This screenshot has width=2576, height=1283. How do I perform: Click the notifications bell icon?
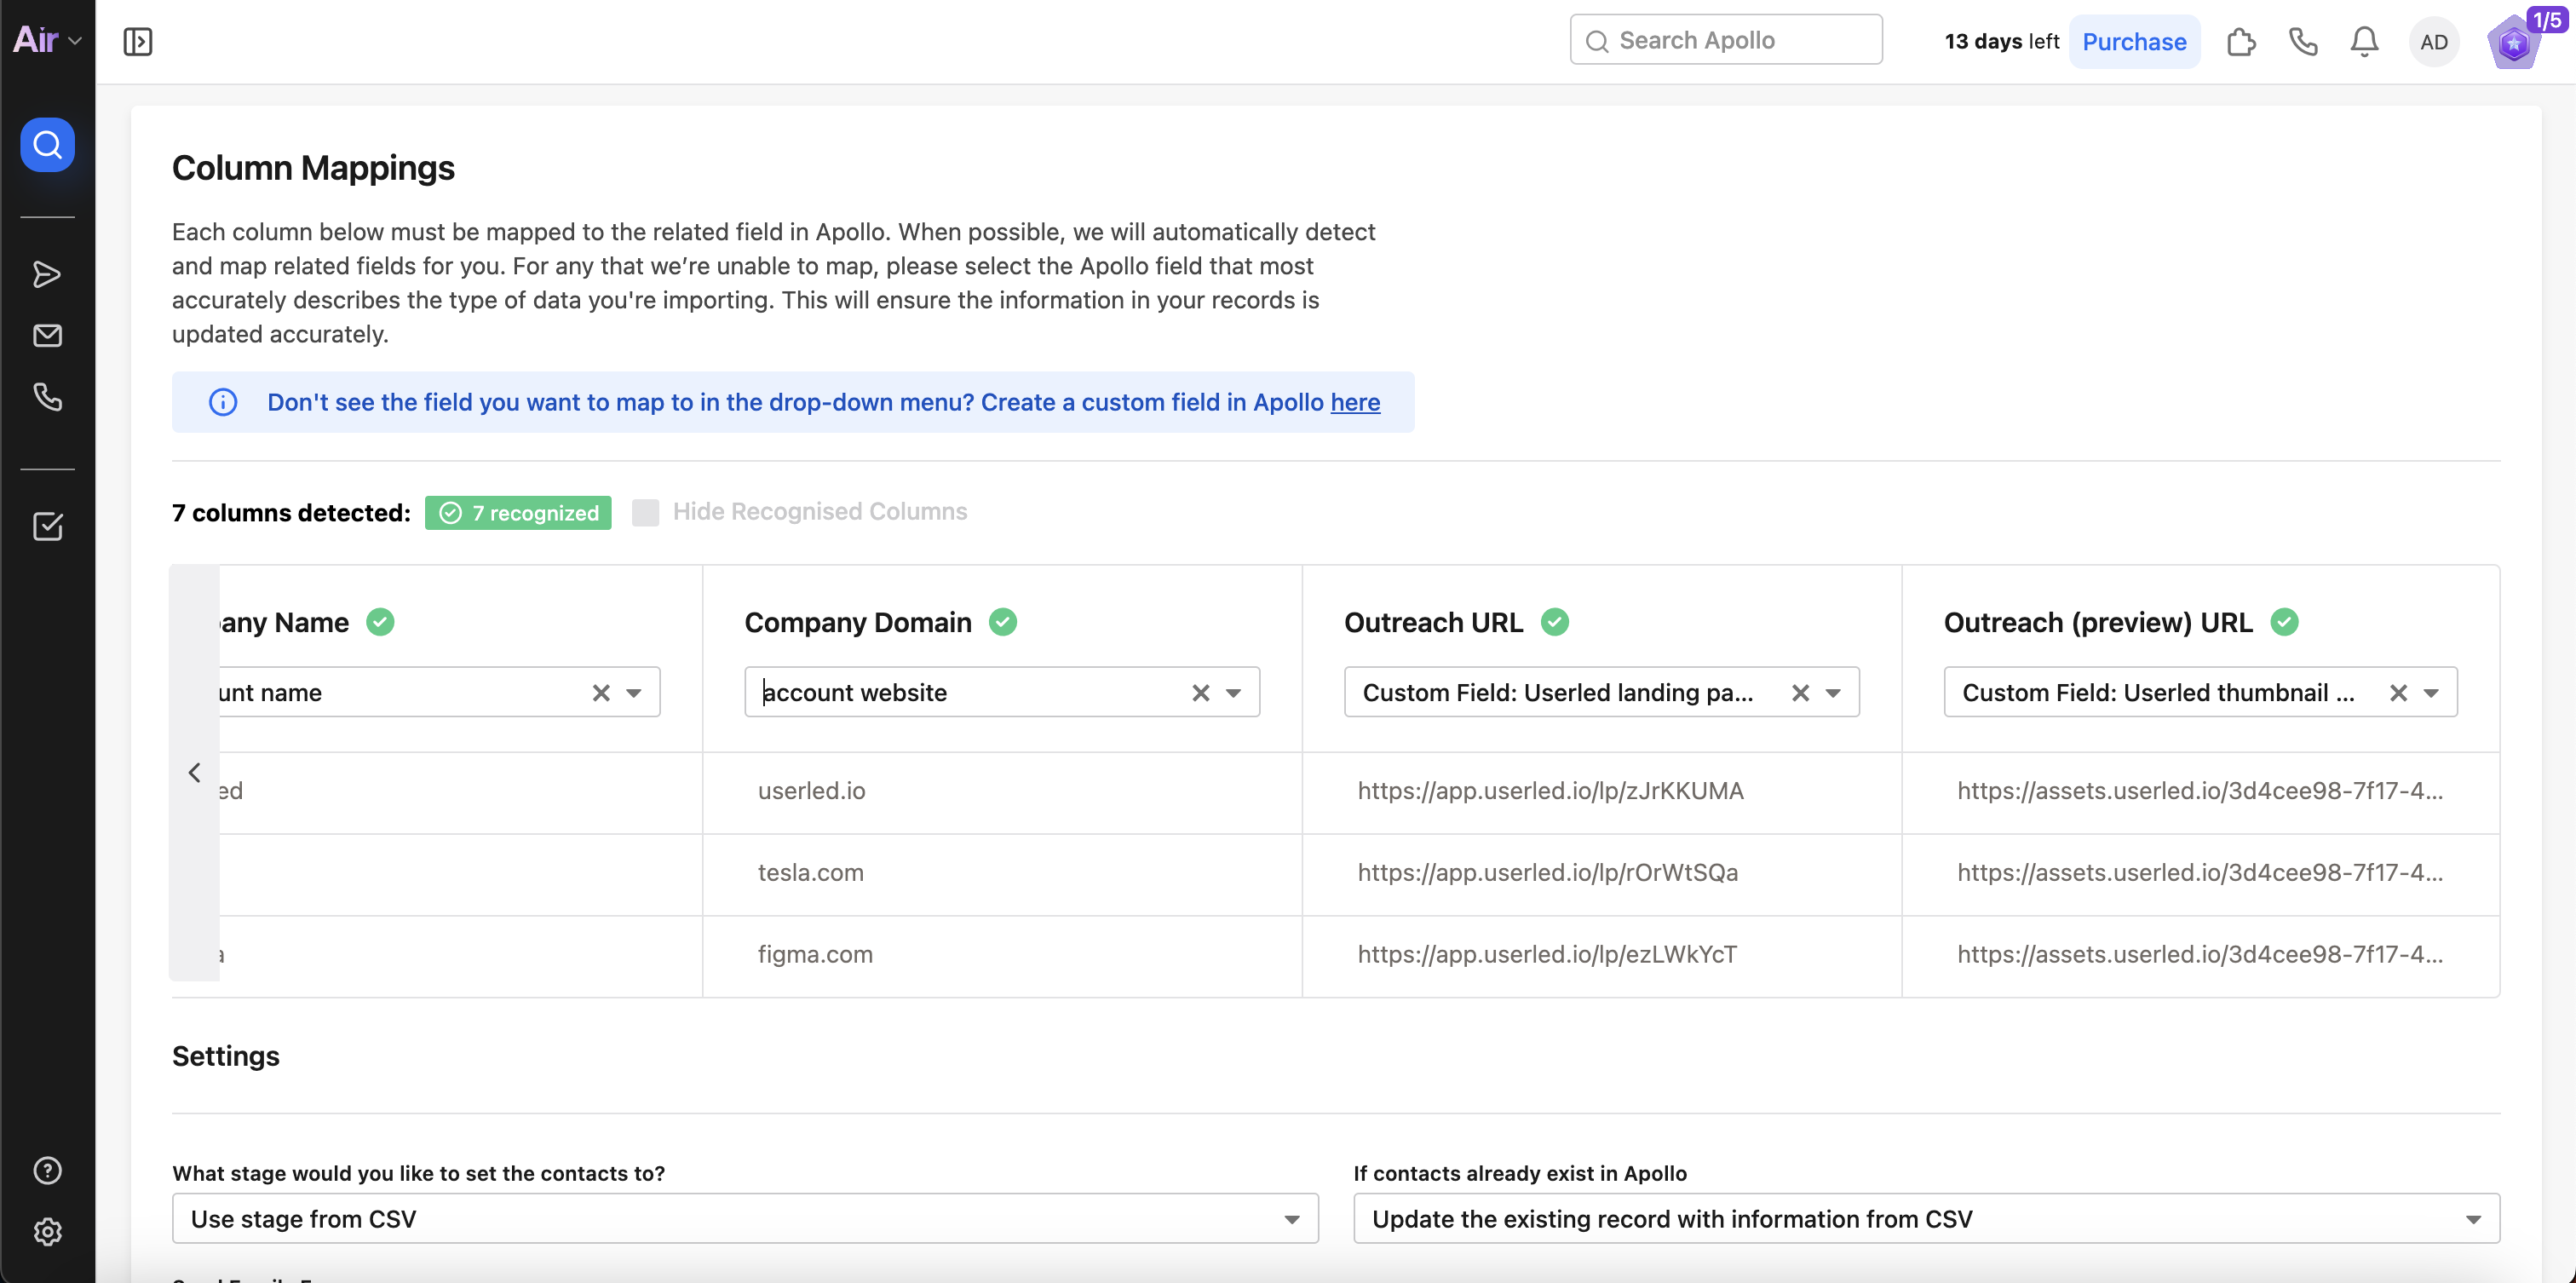tap(2364, 41)
